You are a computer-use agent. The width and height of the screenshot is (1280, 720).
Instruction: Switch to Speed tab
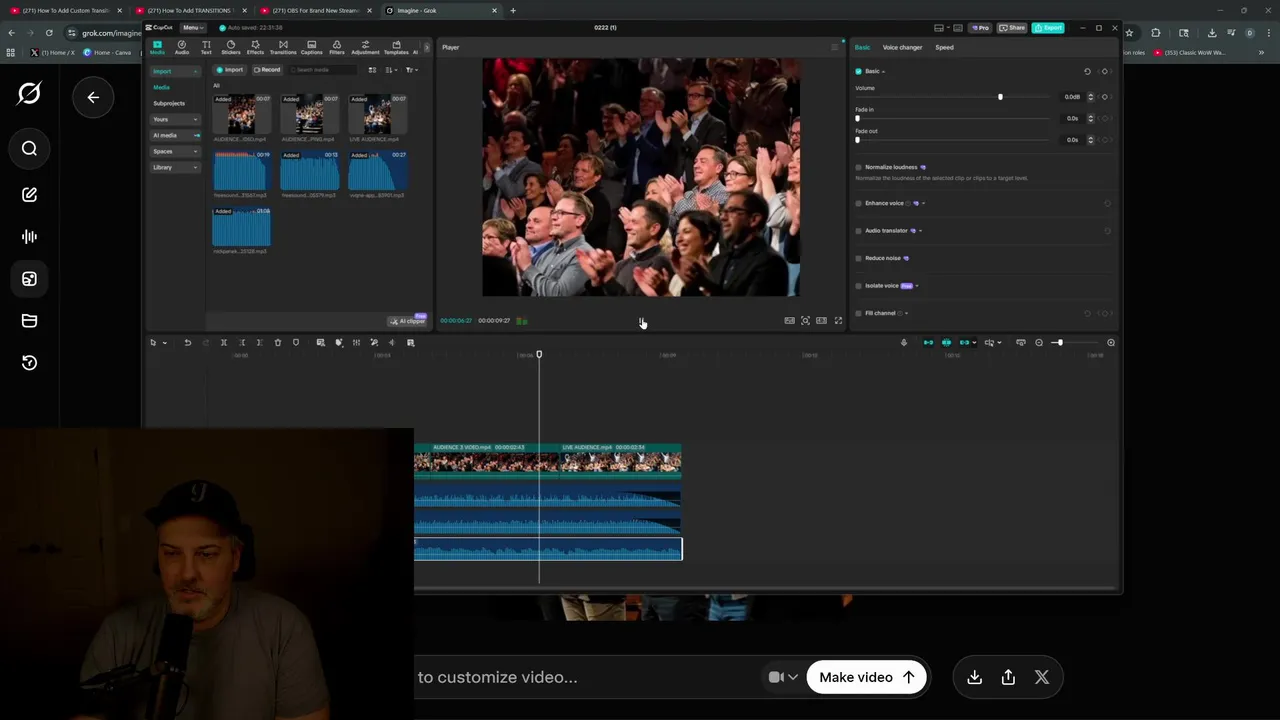[x=944, y=48]
